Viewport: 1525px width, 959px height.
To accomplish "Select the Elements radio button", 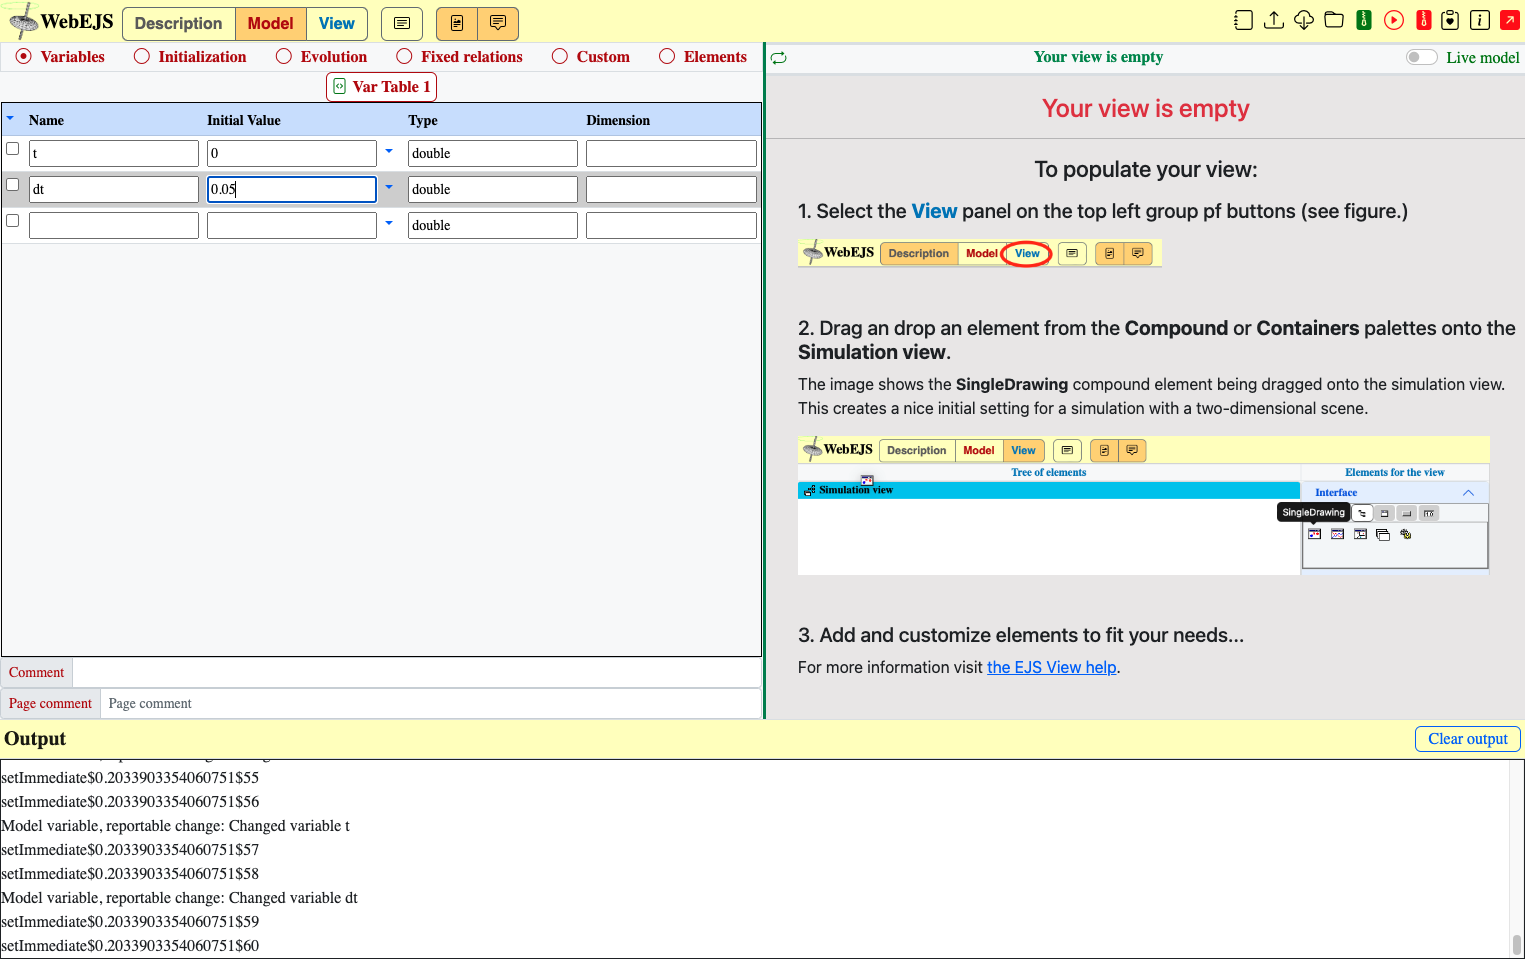I will coord(667,57).
